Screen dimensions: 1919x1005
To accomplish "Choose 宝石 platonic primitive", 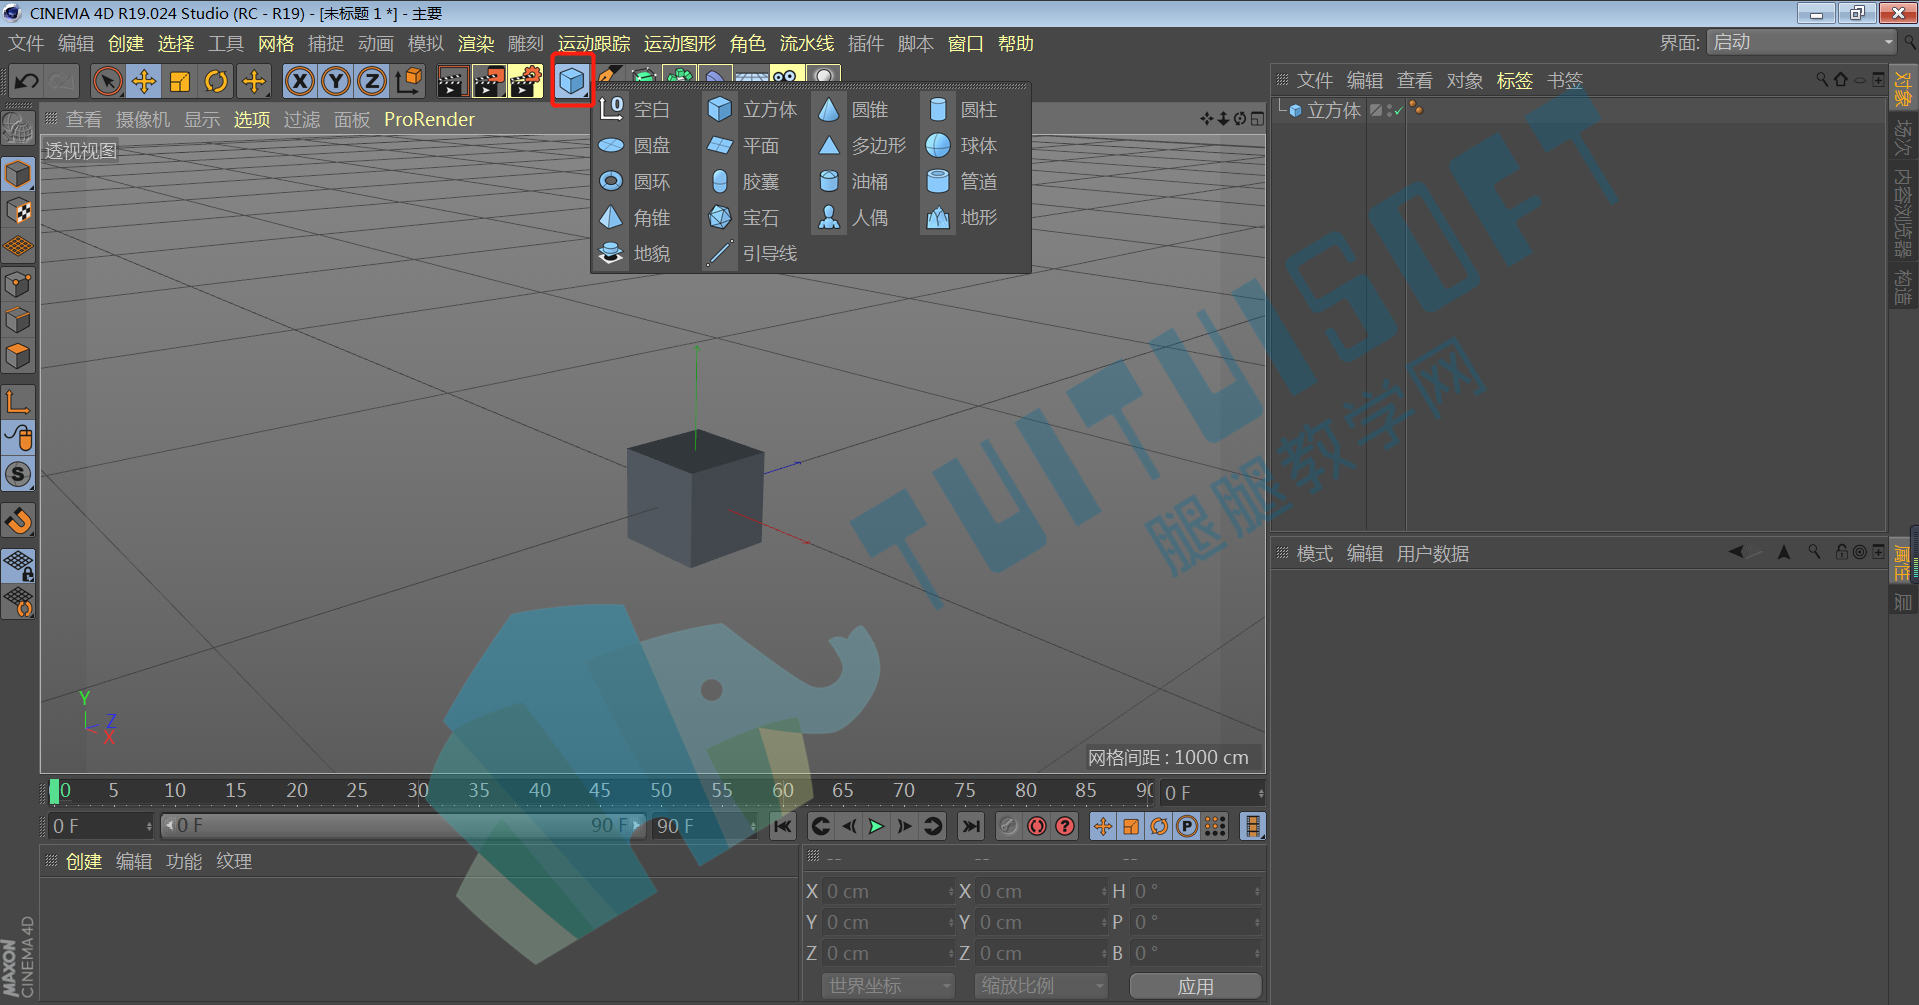I will [x=744, y=218].
